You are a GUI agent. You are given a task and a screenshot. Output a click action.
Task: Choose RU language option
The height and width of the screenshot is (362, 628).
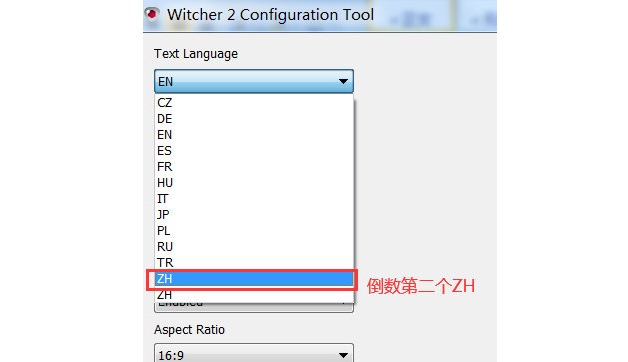tap(254, 247)
